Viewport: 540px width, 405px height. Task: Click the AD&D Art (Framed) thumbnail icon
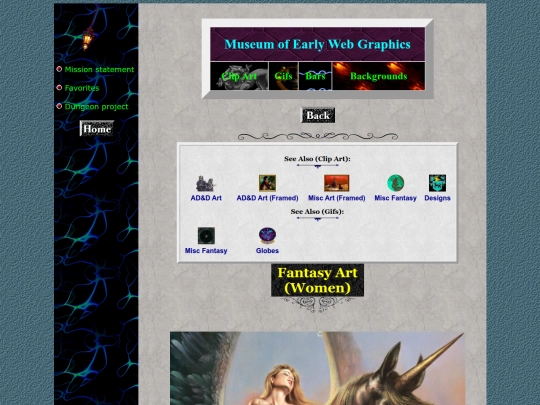[267, 183]
